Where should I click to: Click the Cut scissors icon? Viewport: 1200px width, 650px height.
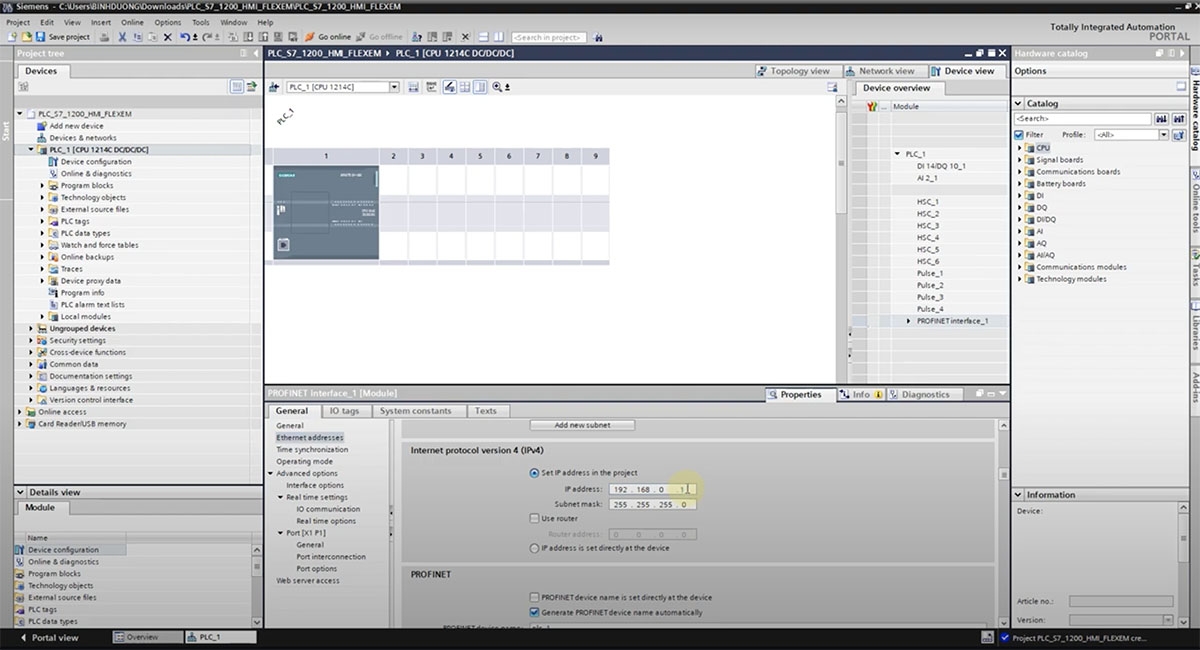123,37
